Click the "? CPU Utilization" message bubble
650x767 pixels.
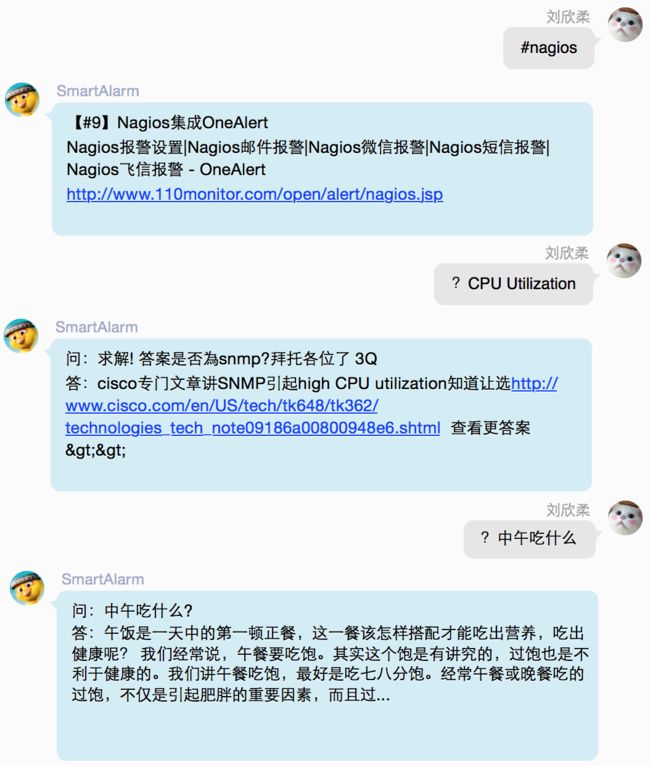514,284
